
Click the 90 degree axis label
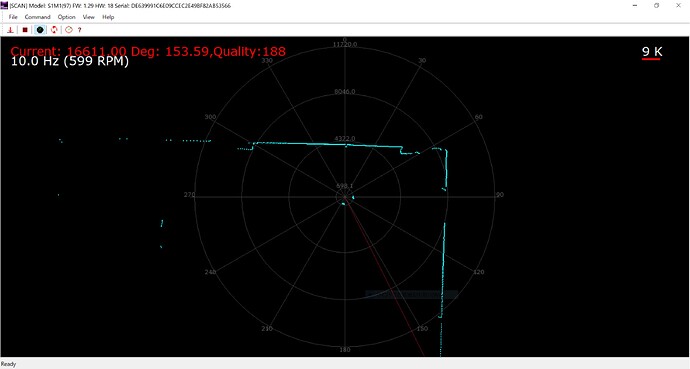pyautogui.click(x=499, y=195)
